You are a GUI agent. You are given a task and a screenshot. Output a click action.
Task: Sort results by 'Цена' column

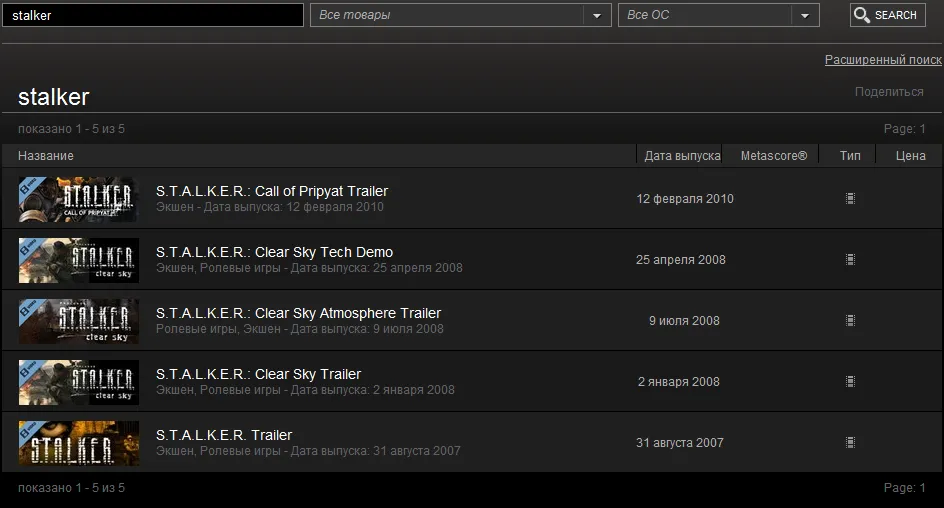(x=910, y=156)
